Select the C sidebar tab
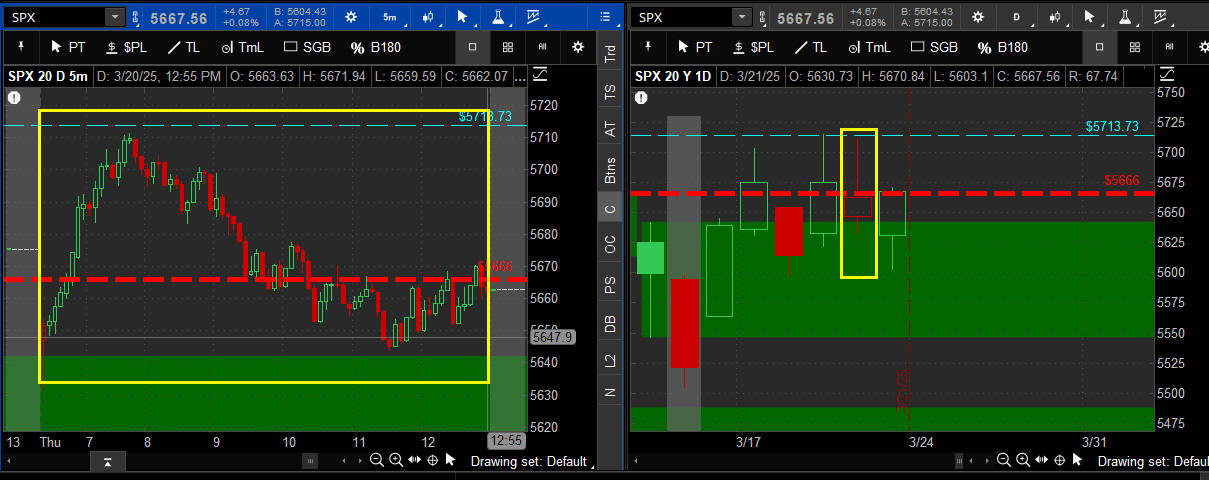The height and width of the screenshot is (480, 1209). coord(610,208)
